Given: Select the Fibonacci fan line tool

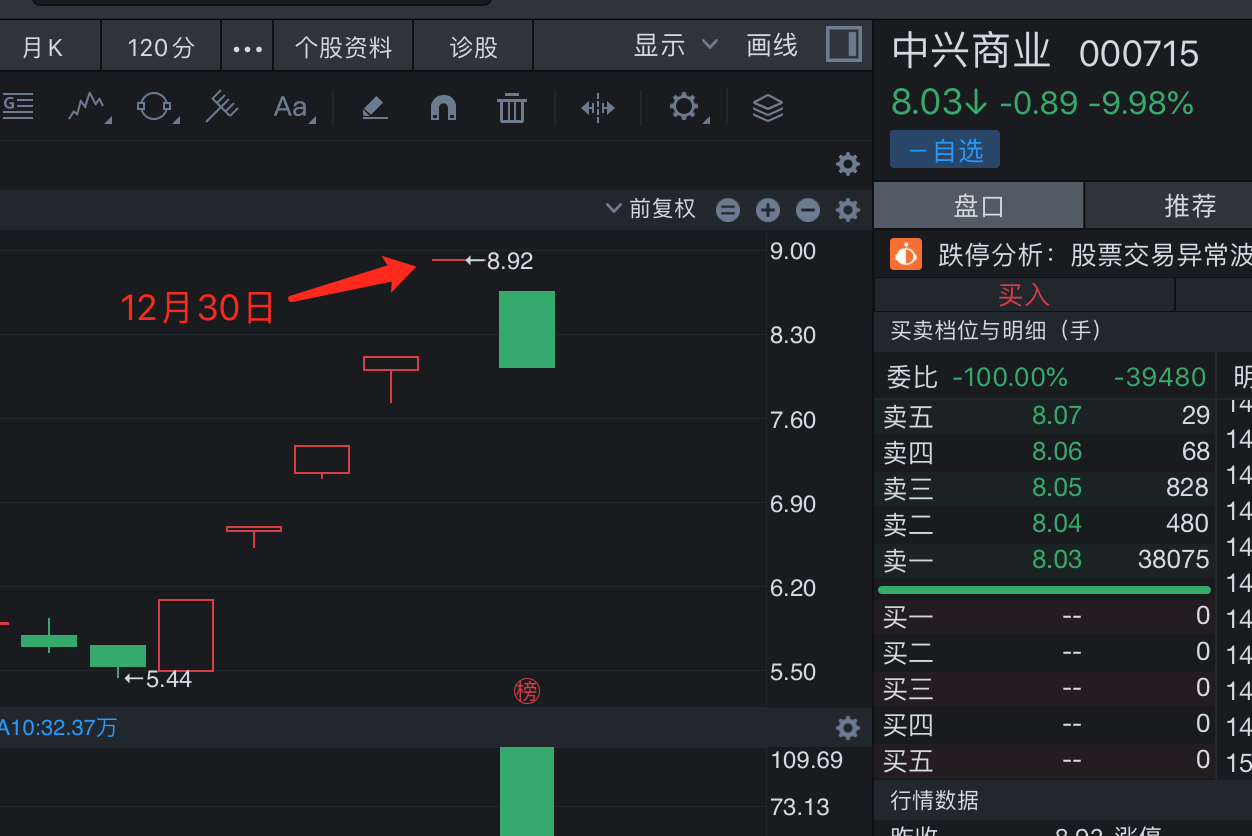Looking at the screenshot, I should pyautogui.click(x=220, y=106).
